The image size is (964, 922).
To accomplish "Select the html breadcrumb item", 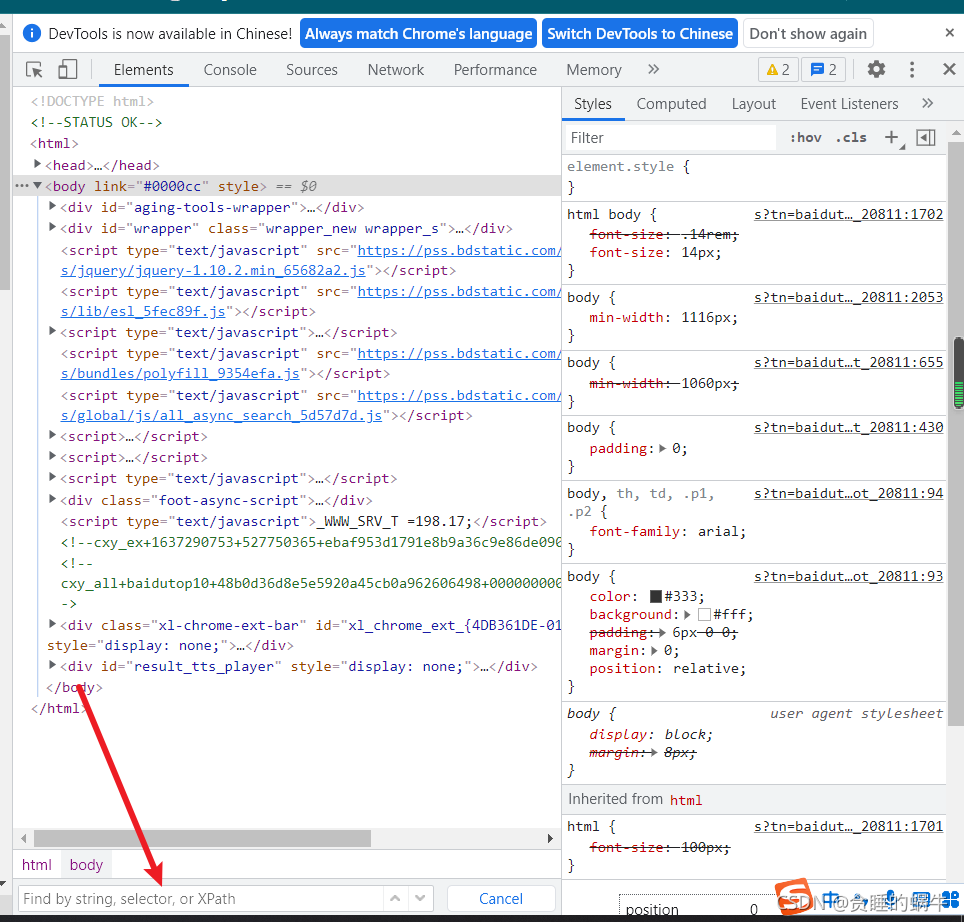I will click(37, 865).
